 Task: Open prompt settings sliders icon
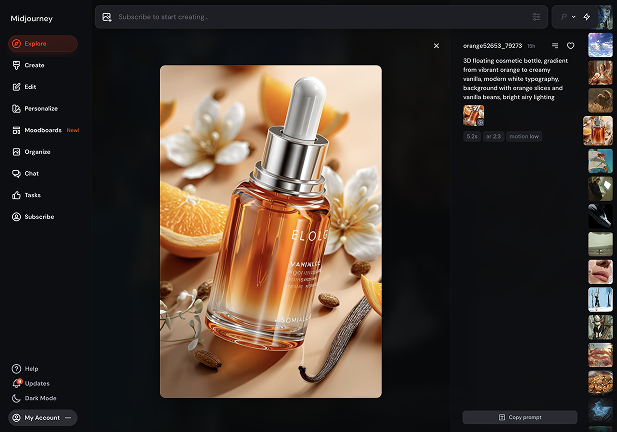(536, 17)
